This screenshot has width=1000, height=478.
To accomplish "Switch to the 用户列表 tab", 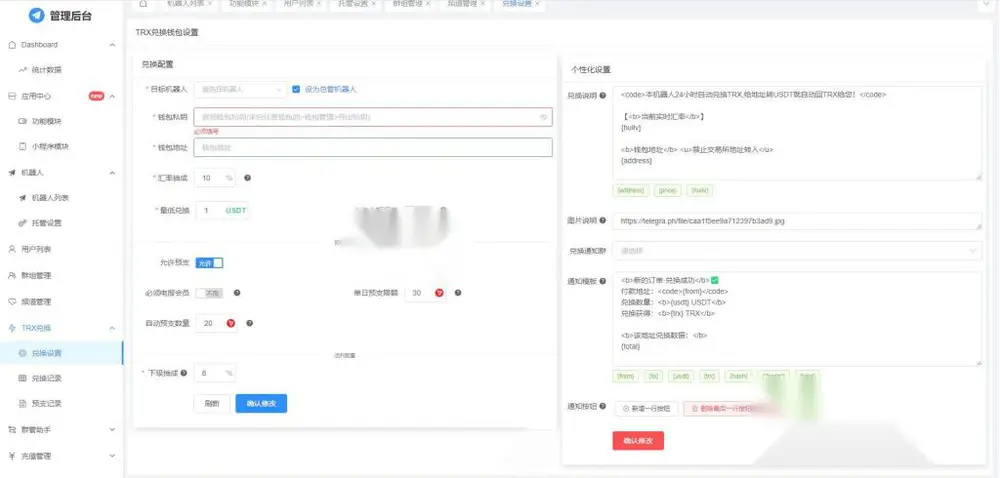I will (x=301, y=4).
